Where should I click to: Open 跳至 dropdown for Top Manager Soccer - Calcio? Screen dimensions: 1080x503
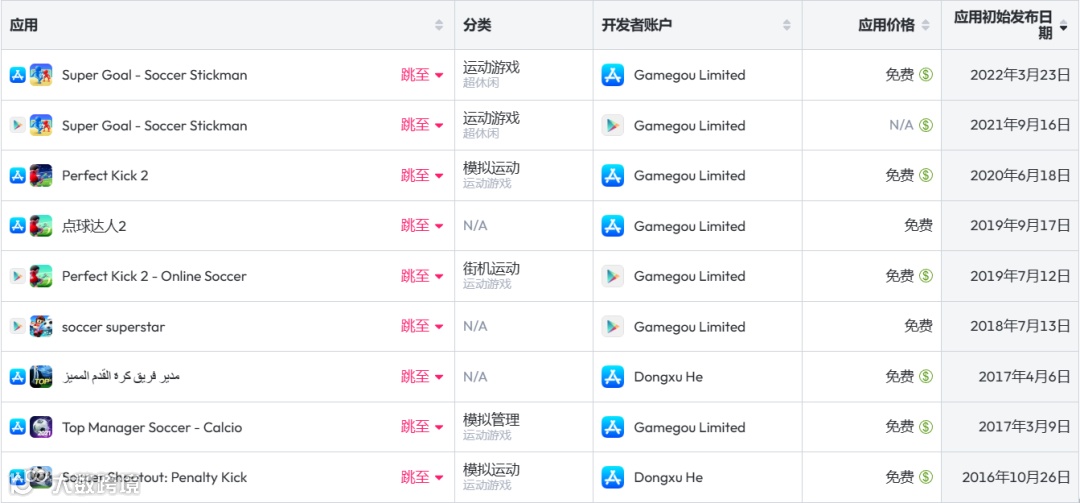tap(422, 427)
